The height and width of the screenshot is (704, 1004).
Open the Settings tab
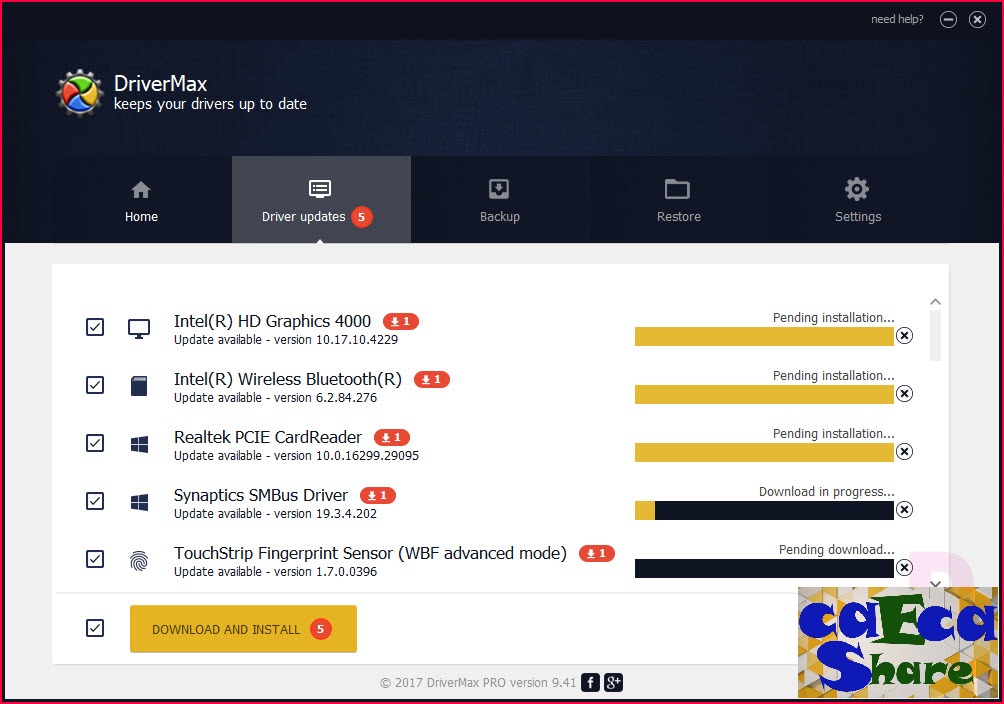coord(857,201)
